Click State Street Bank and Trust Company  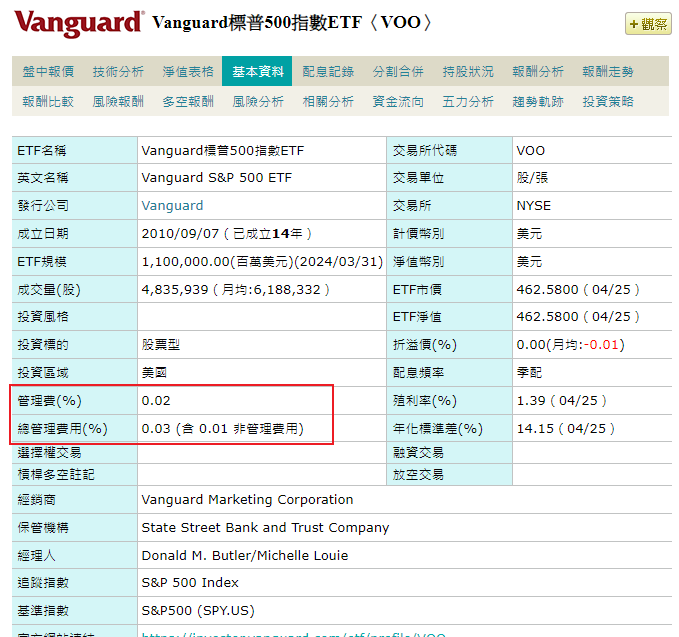pos(265,527)
